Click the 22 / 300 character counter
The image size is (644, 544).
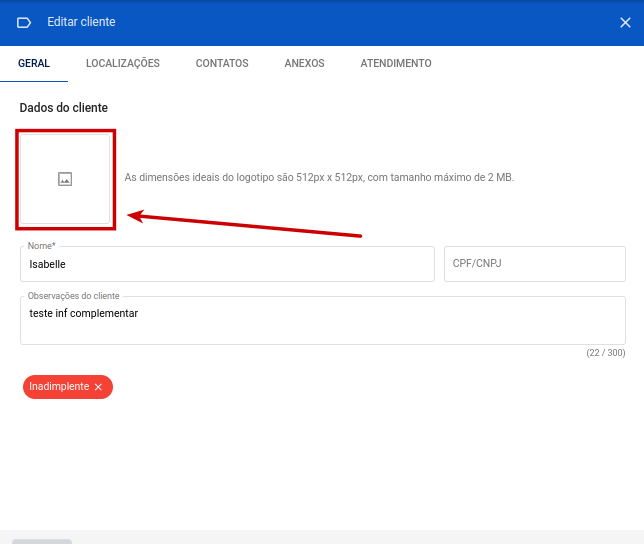605,353
